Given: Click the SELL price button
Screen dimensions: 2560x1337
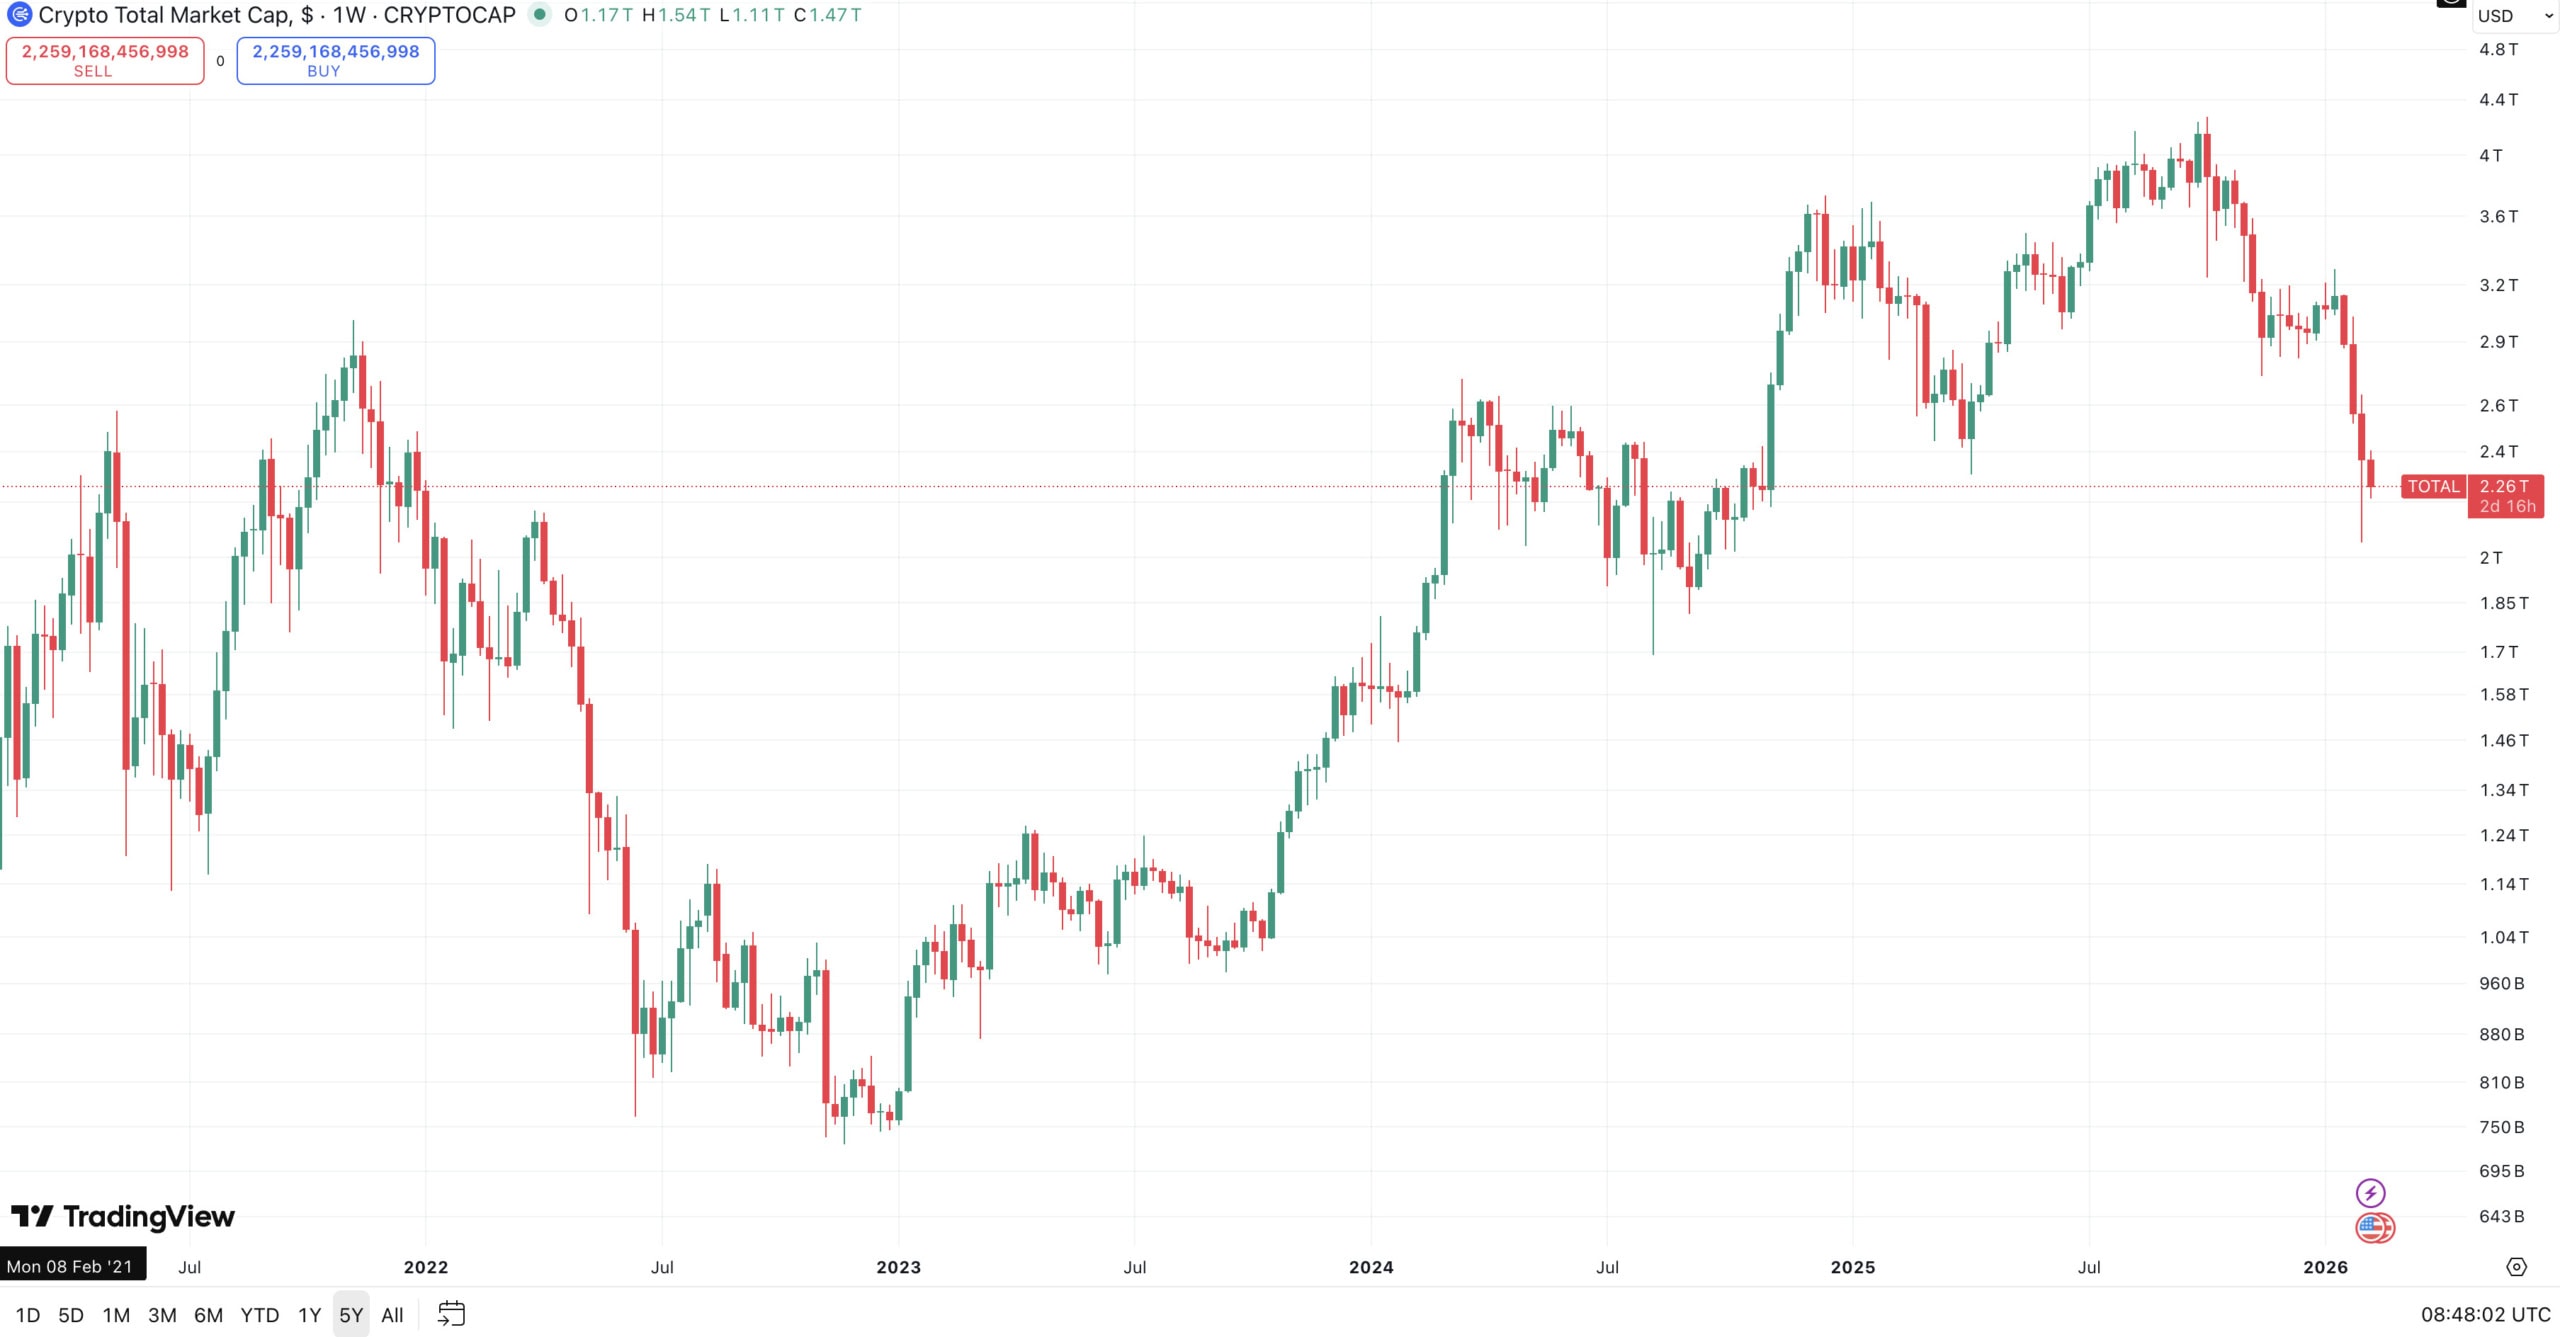Looking at the screenshot, I should click(x=105, y=60).
